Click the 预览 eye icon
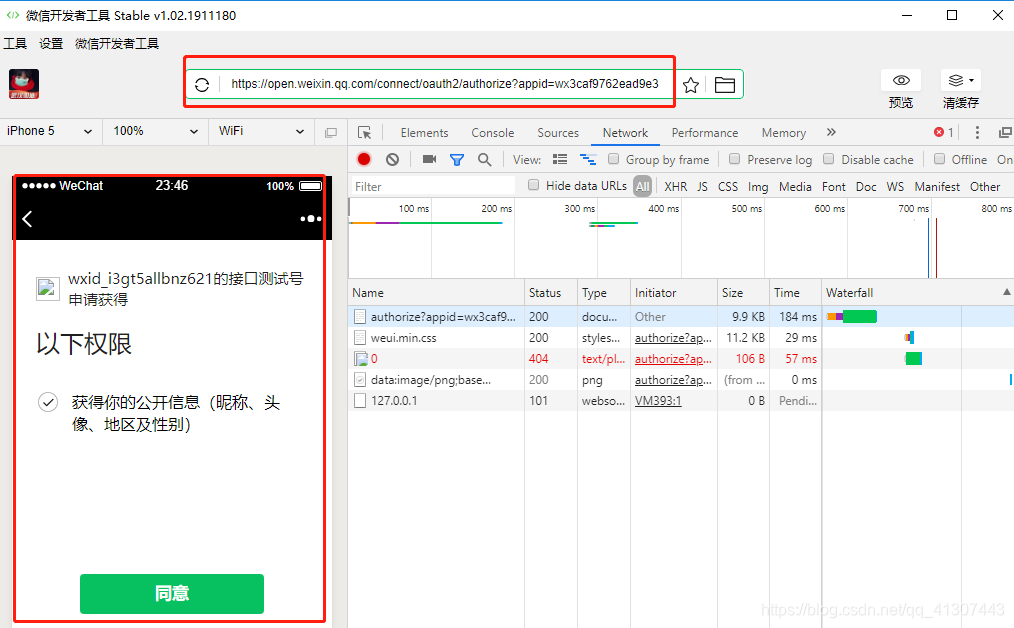The width and height of the screenshot is (1014, 628). 901,80
